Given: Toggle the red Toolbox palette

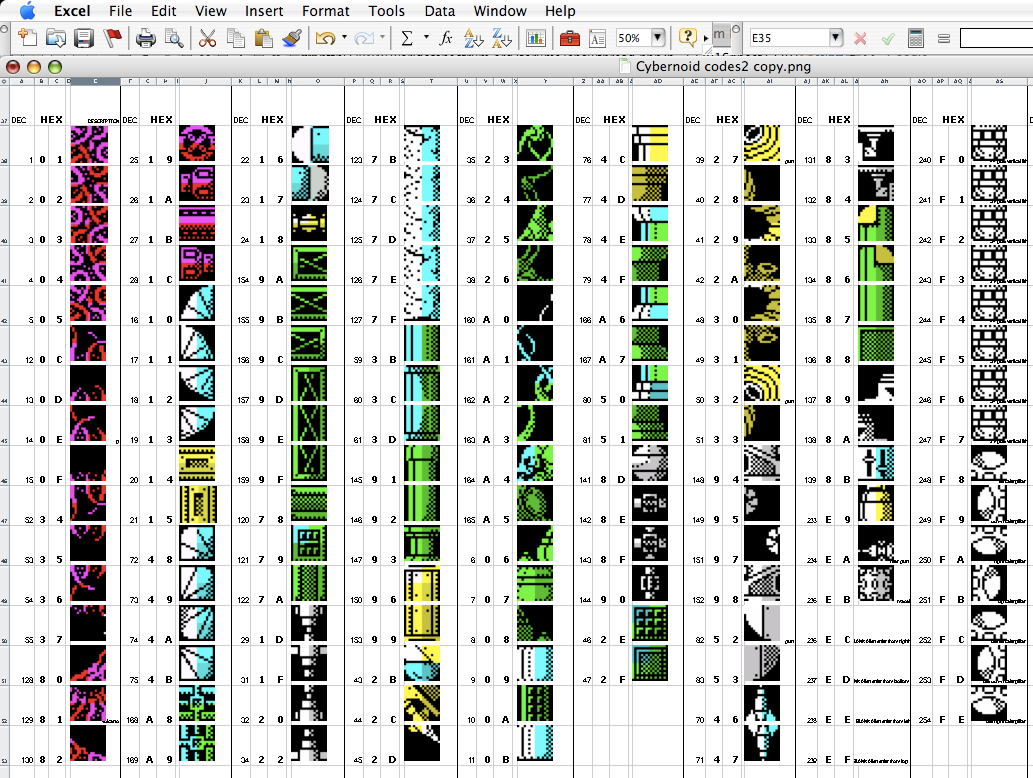Looking at the screenshot, I should tap(569, 38).
